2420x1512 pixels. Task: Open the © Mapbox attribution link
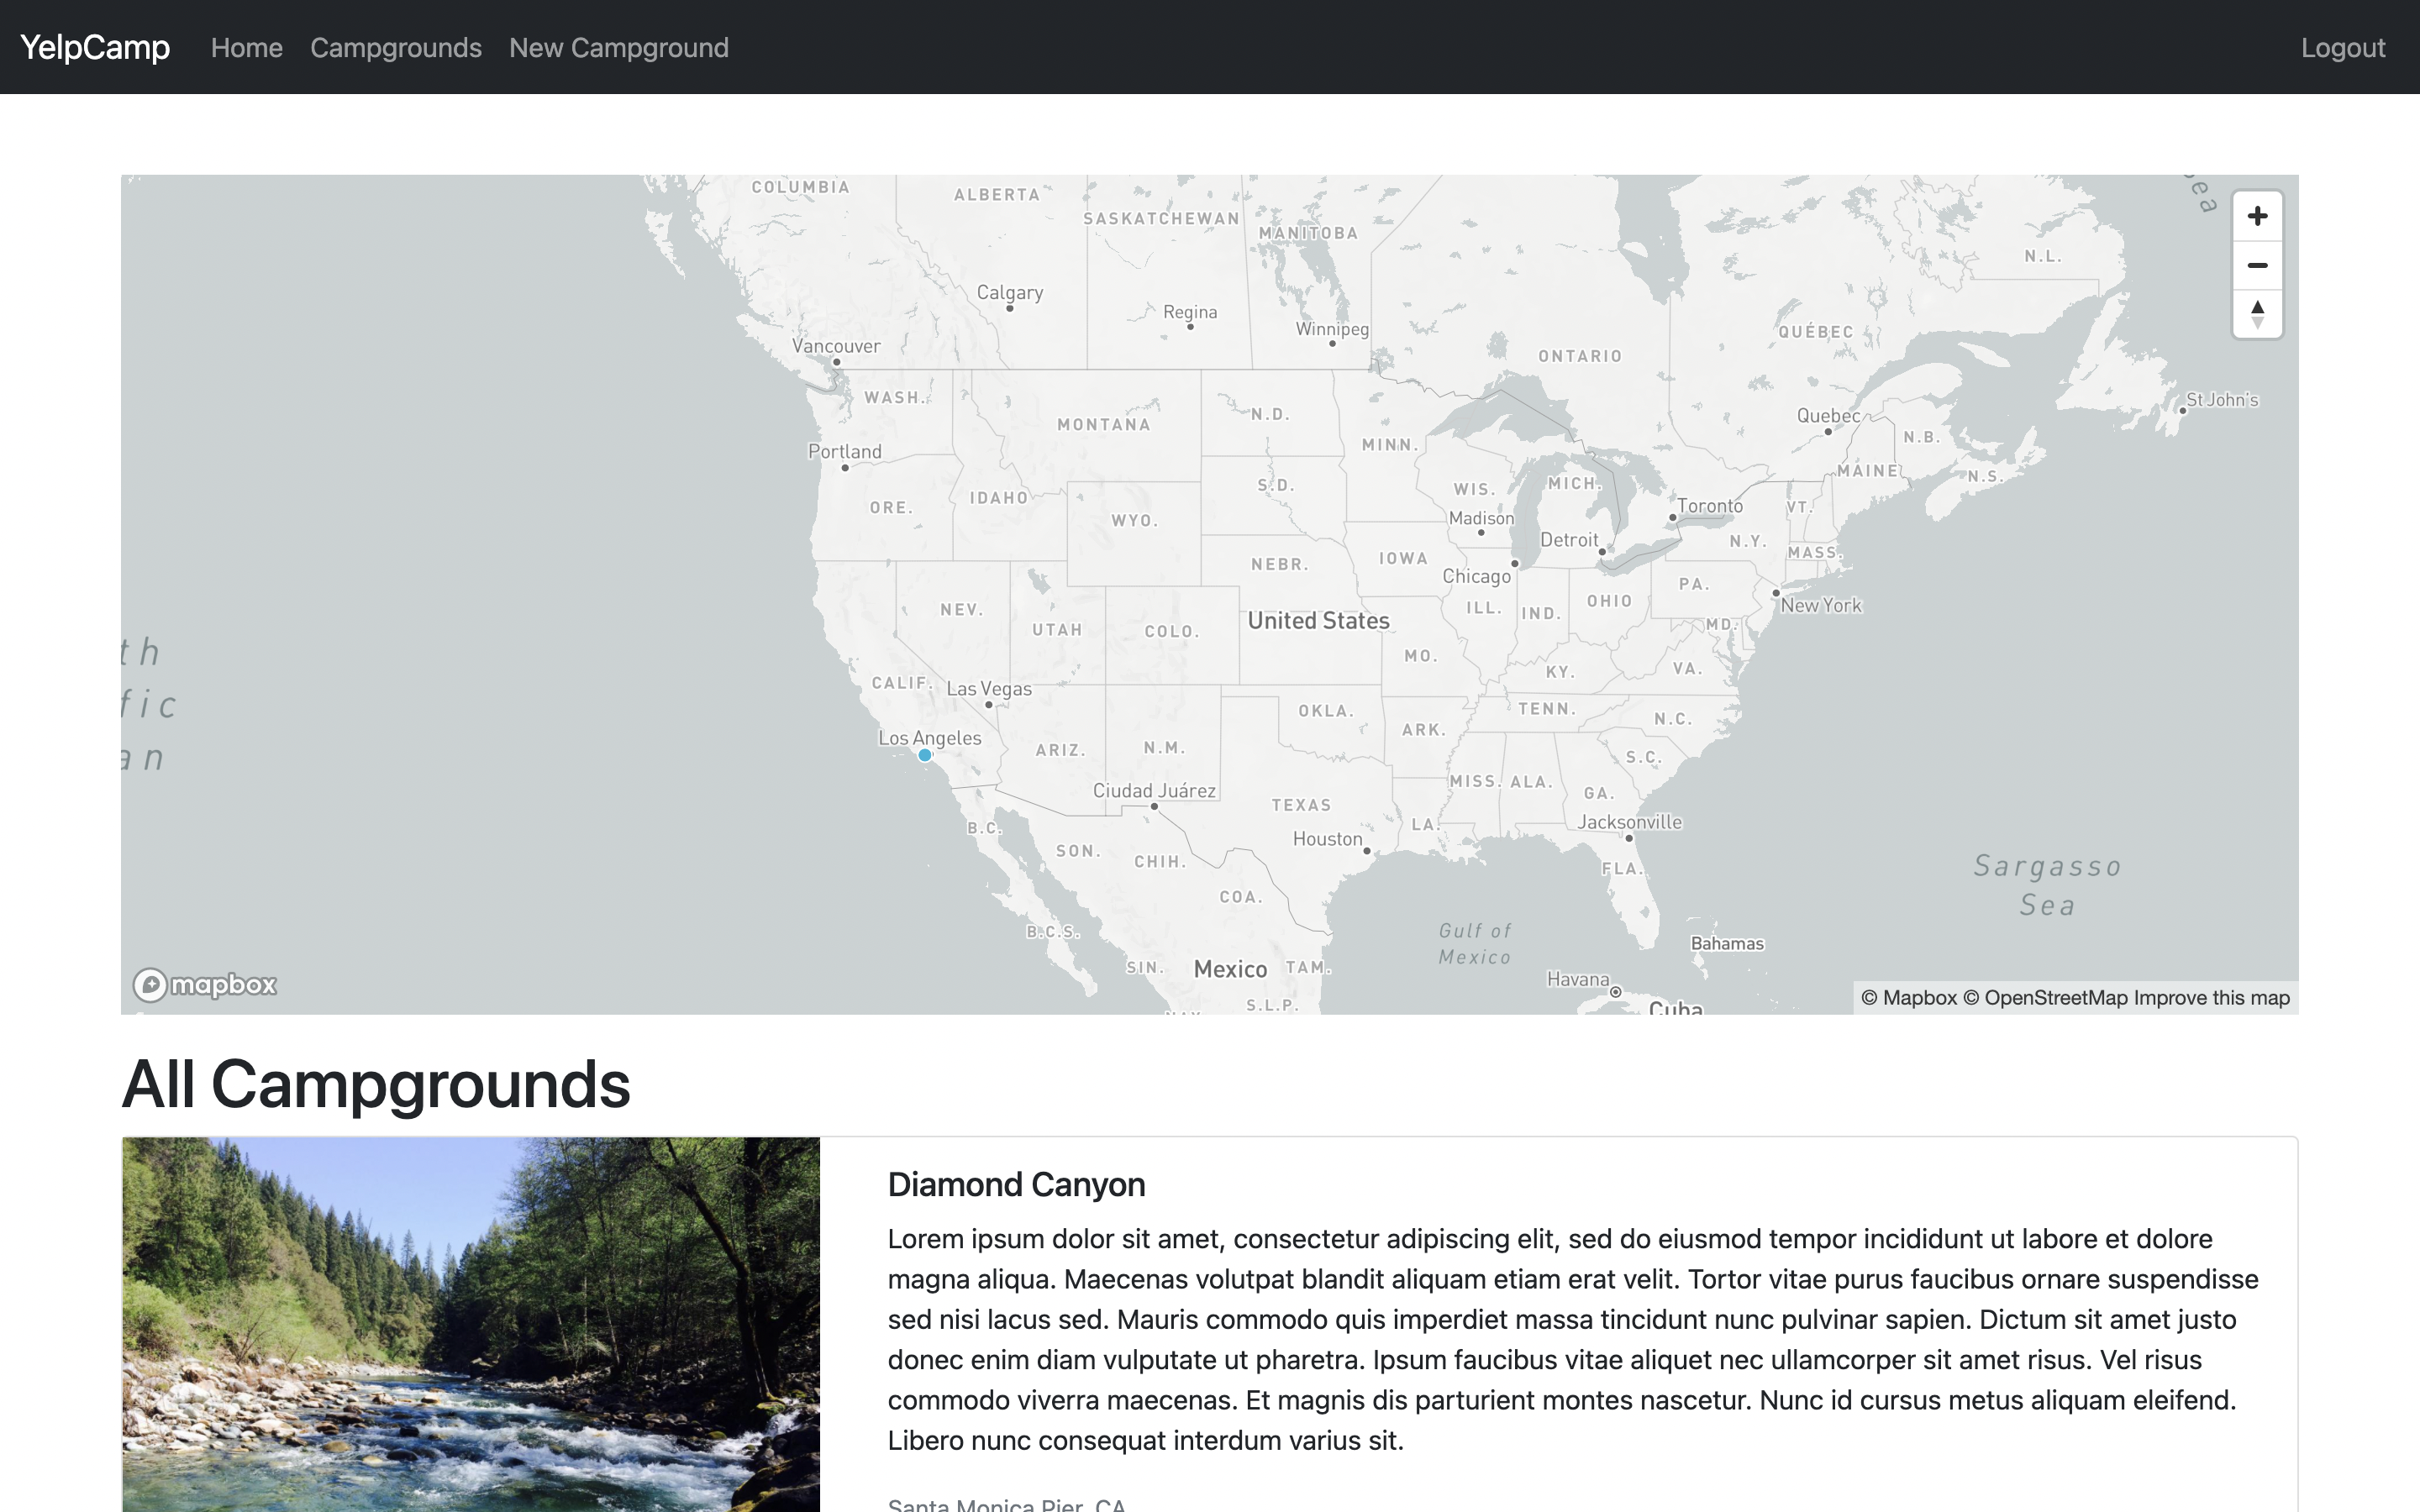pyautogui.click(x=1908, y=998)
